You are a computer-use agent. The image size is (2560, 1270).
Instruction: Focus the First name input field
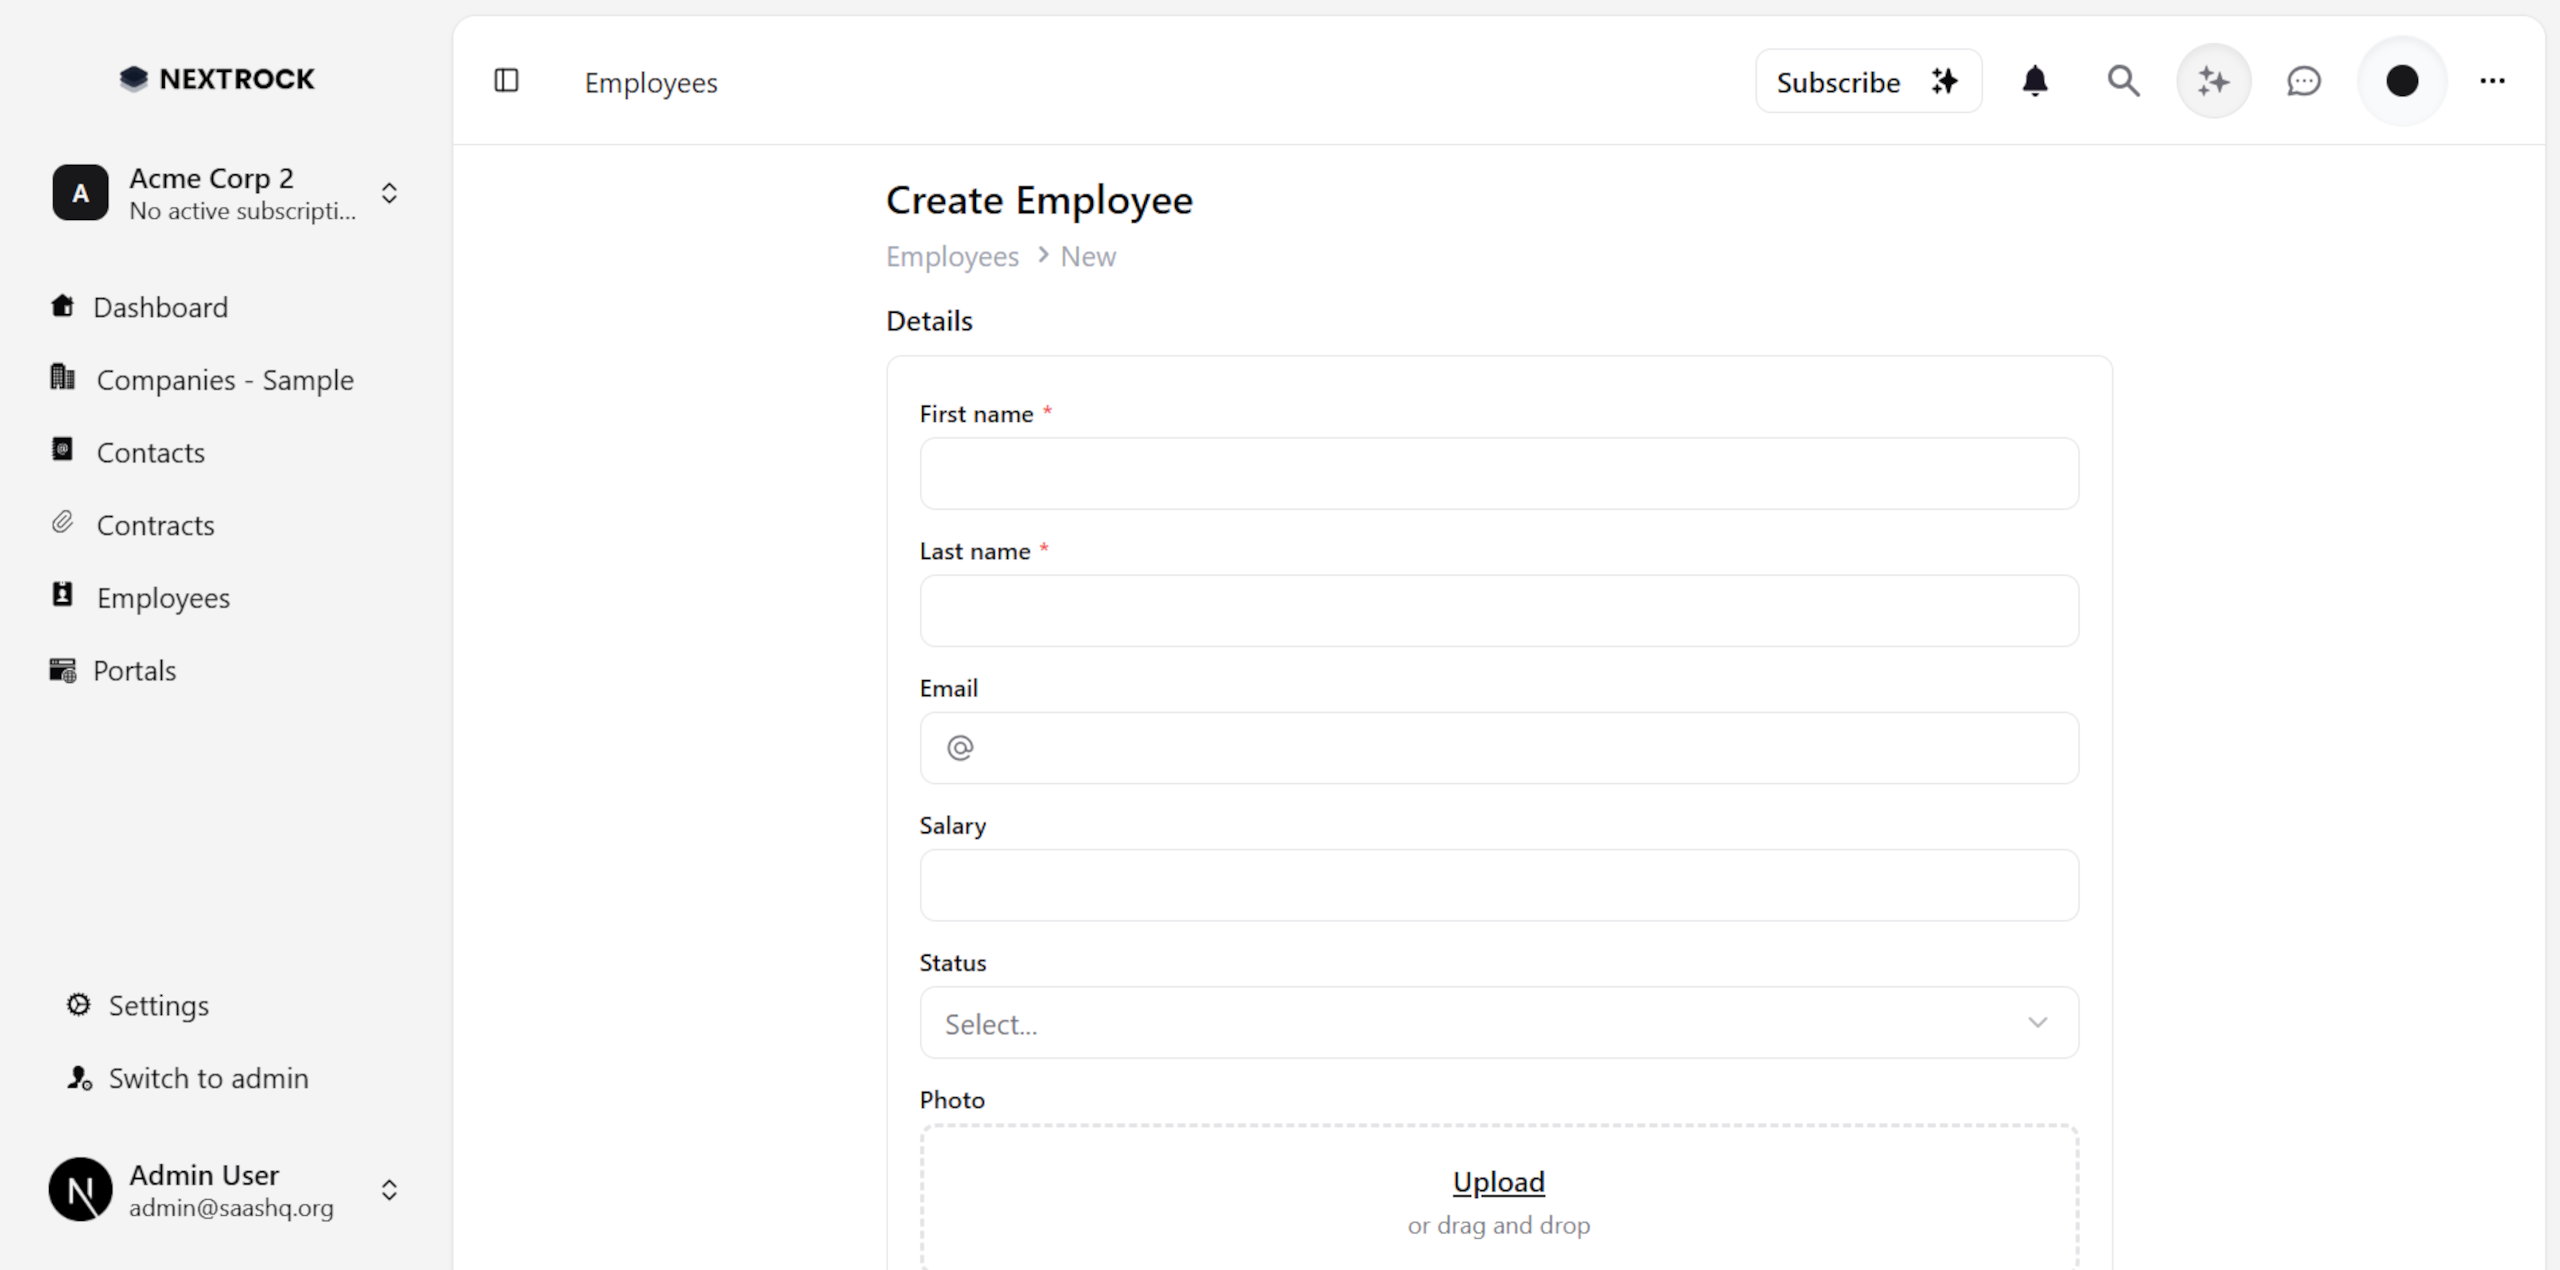(1498, 473)
